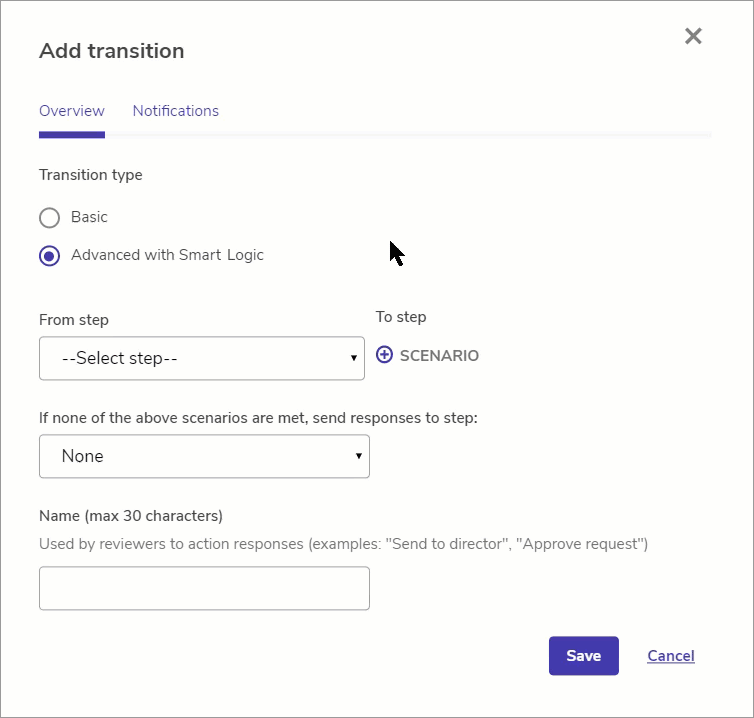Click the Name (max 30 characters) label
Viewport: 754px width, 718px height.
point(131,516)
